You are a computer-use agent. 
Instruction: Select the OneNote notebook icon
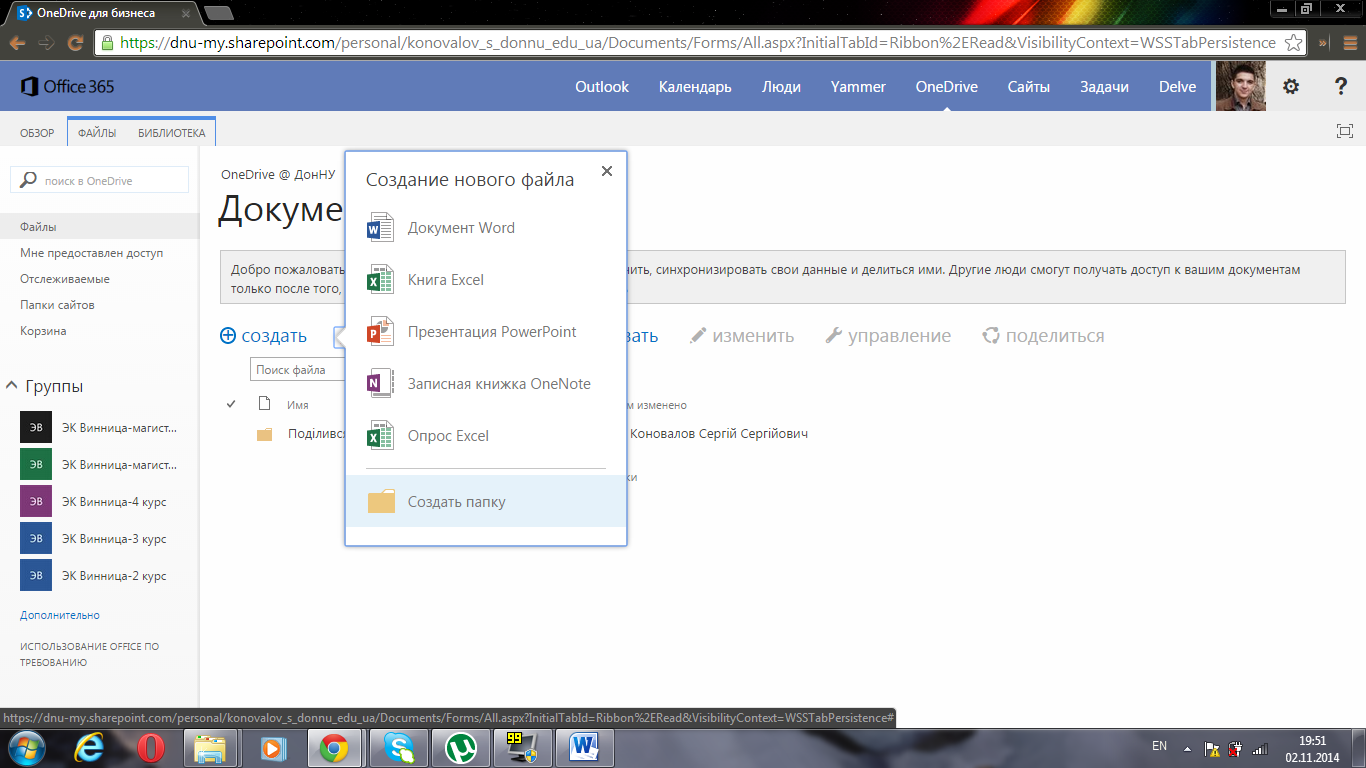381,383
